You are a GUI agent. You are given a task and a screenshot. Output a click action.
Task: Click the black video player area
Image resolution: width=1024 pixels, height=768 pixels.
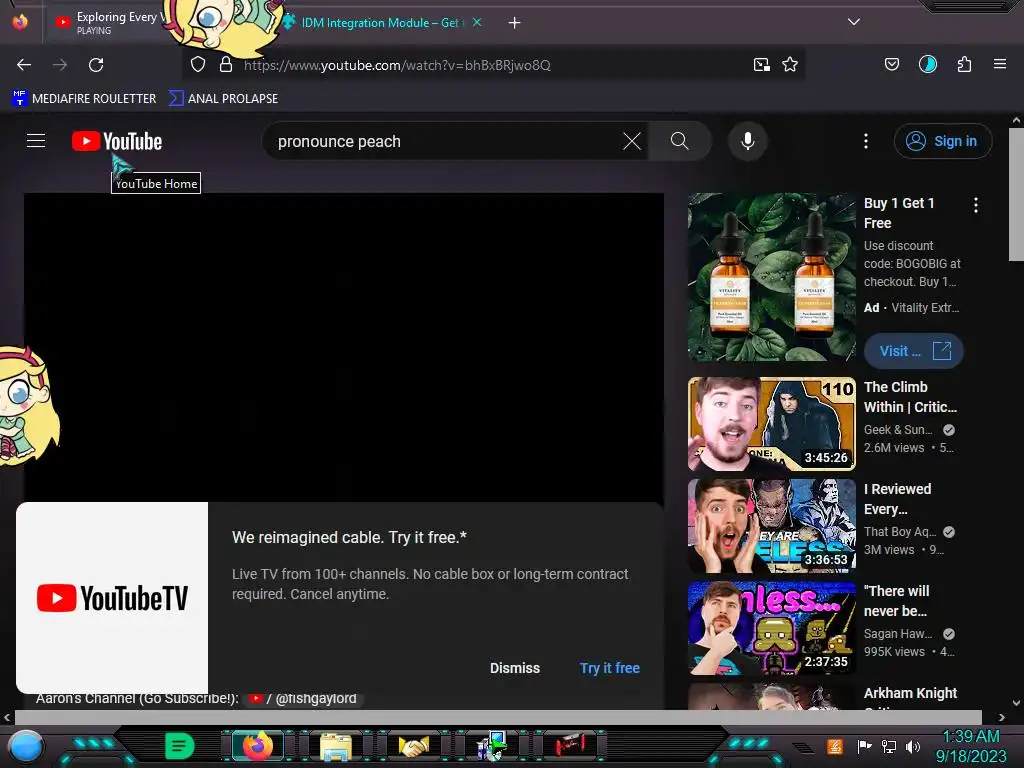[x=344, y=346]
